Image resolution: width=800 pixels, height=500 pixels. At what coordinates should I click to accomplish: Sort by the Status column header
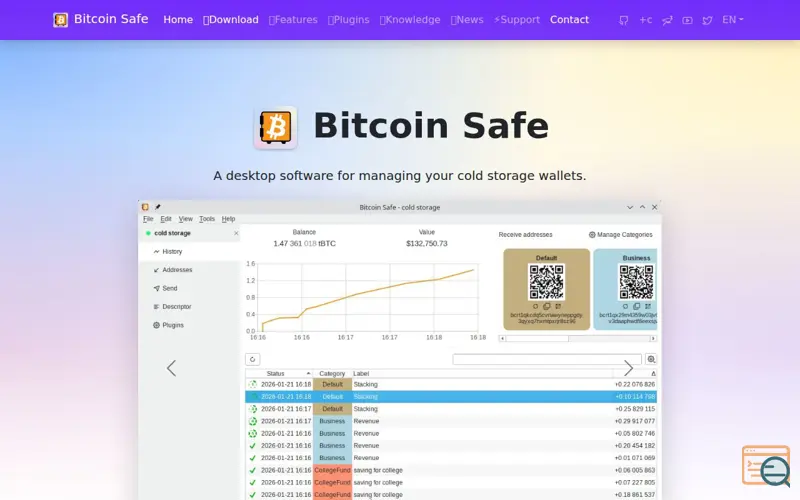pyautogui.click(x=279, y=373)
